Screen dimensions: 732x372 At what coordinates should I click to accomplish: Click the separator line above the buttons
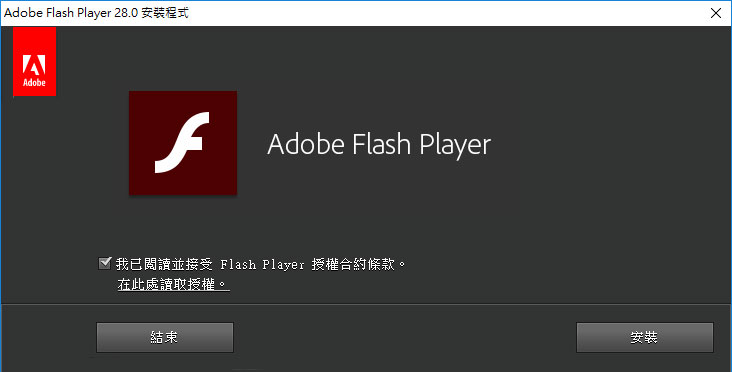coord(366,304)
